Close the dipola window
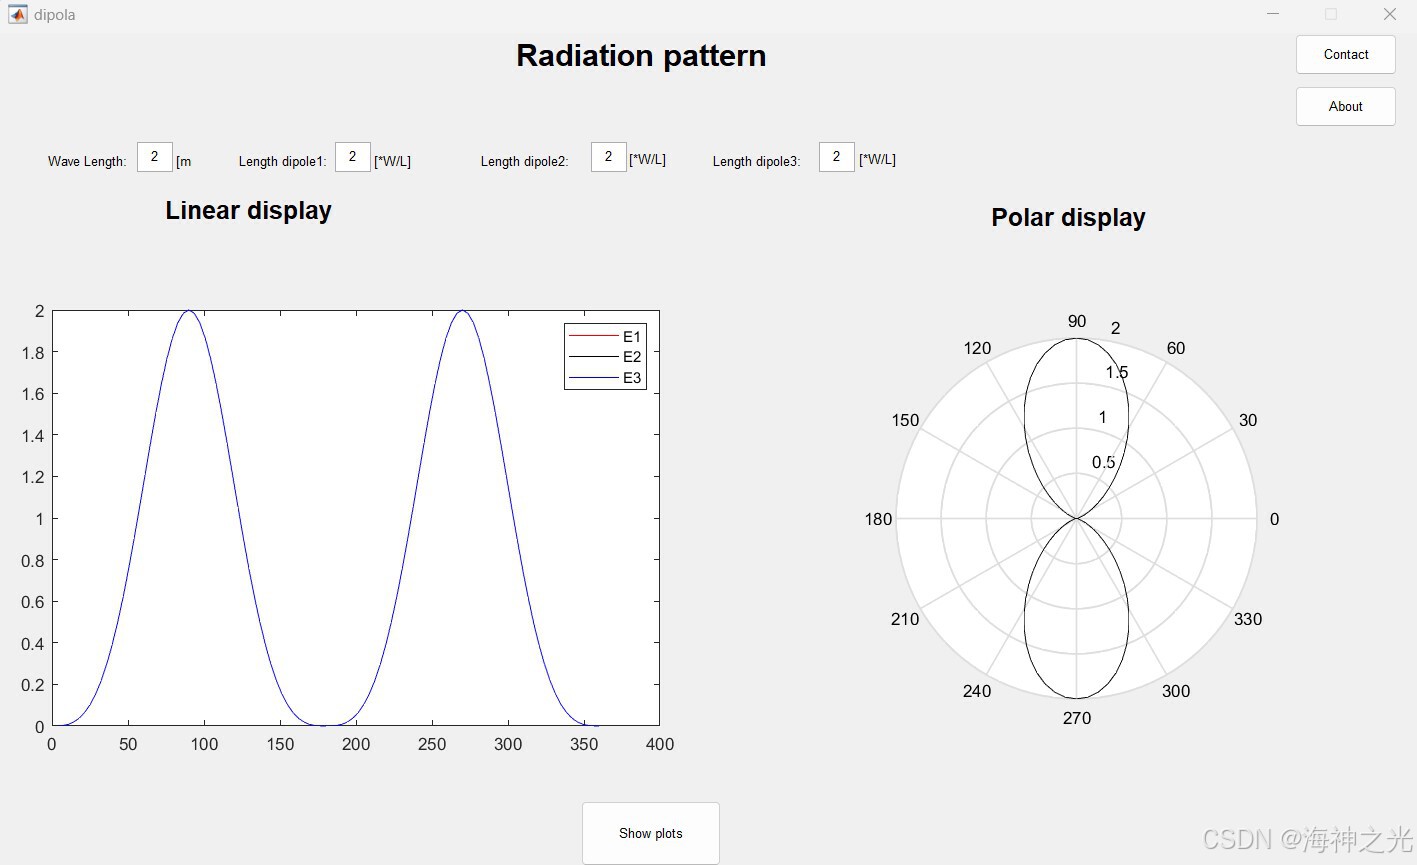The height and width of the screenshot is (865, 1417). click(1389, 14)
